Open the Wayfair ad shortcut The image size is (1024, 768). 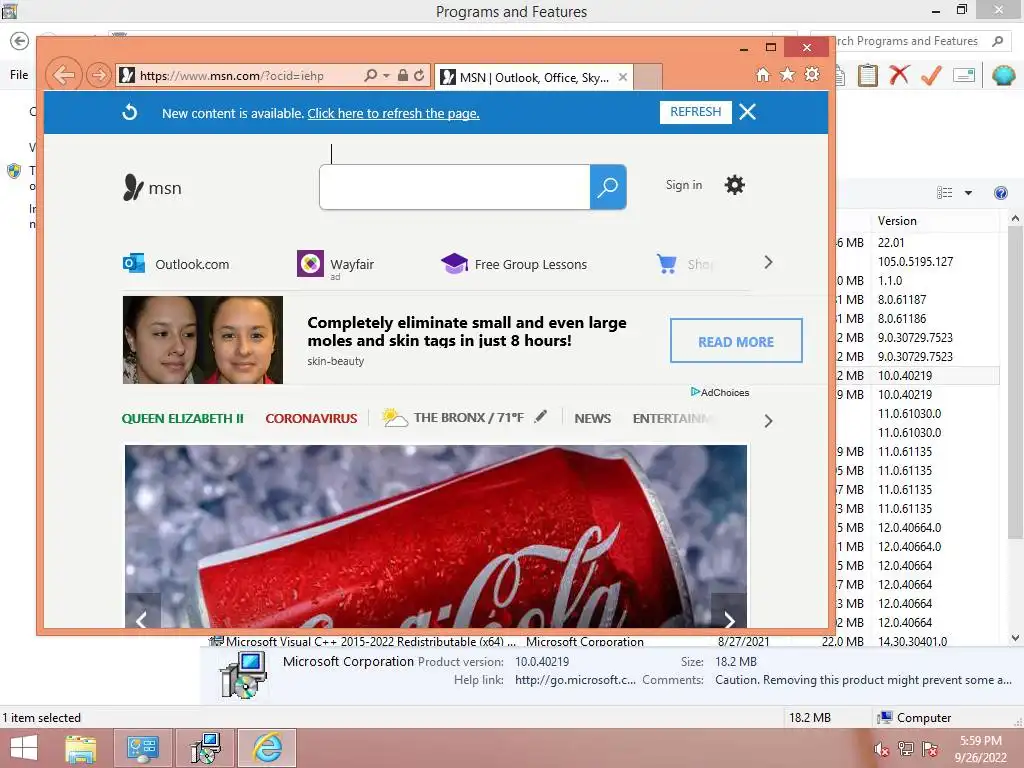coord(336,264)
